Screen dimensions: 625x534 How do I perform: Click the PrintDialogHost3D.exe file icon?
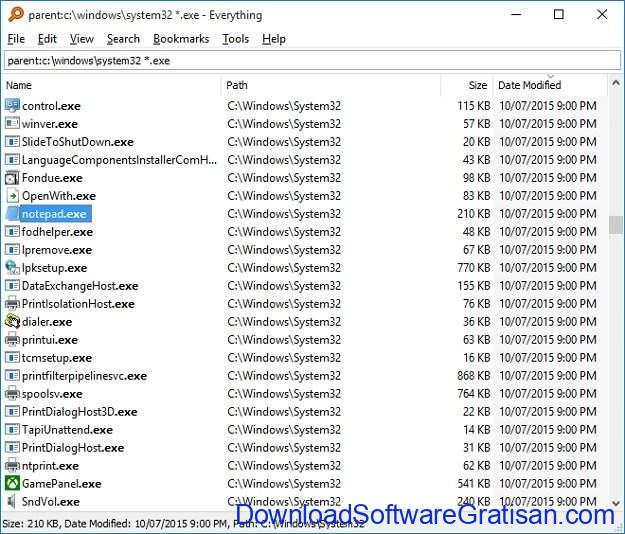coord(12,412)
